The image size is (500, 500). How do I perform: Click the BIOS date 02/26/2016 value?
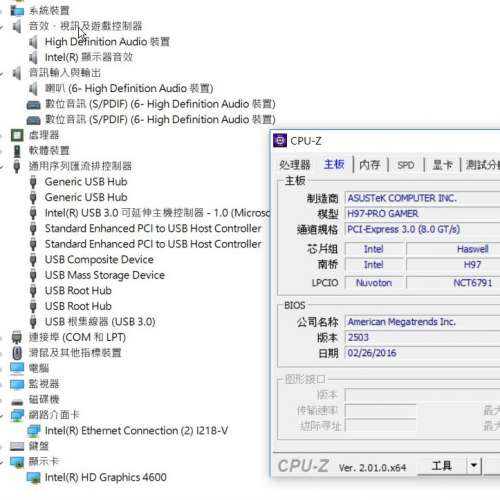(x=372, y=353)
